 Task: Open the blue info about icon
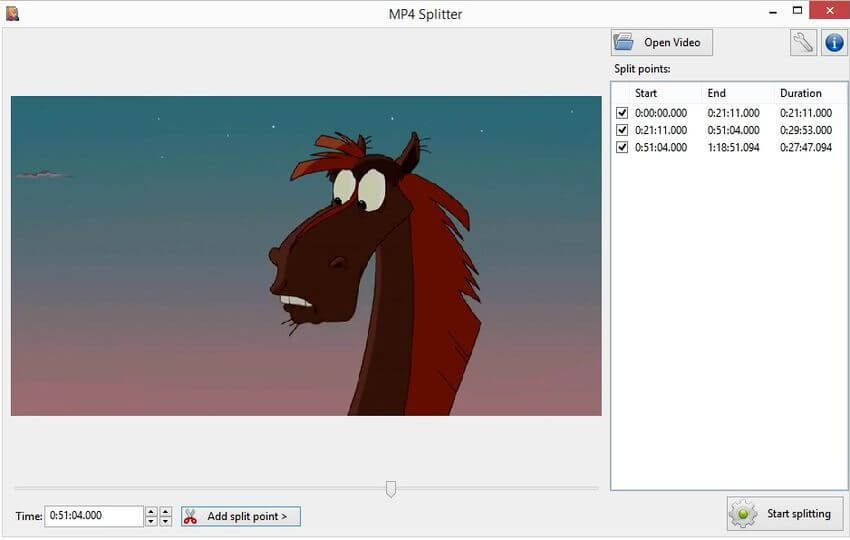834,42
